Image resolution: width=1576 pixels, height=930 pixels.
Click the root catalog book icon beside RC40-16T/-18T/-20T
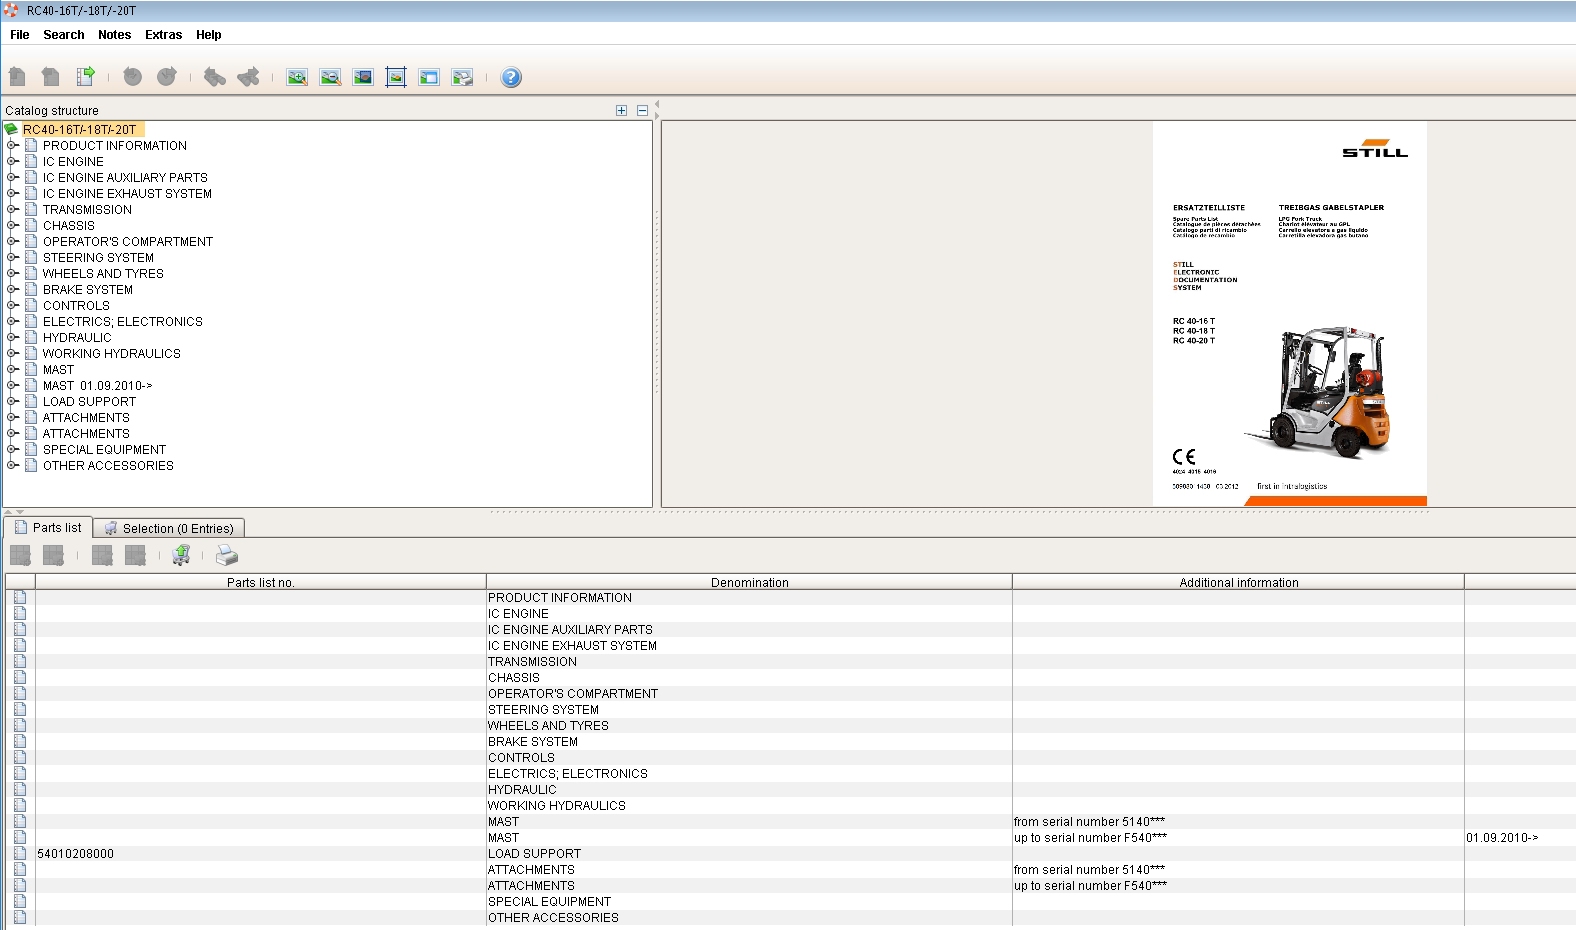(x=11, y=129)
